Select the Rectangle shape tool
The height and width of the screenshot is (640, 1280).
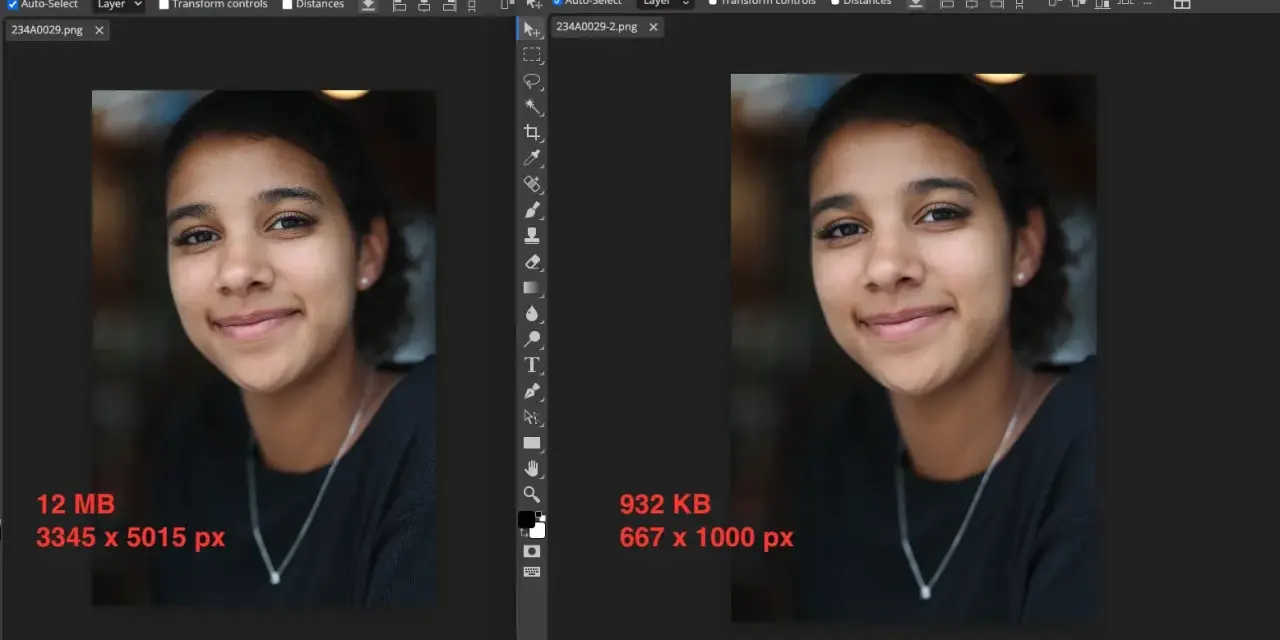[x=532, y=443]
